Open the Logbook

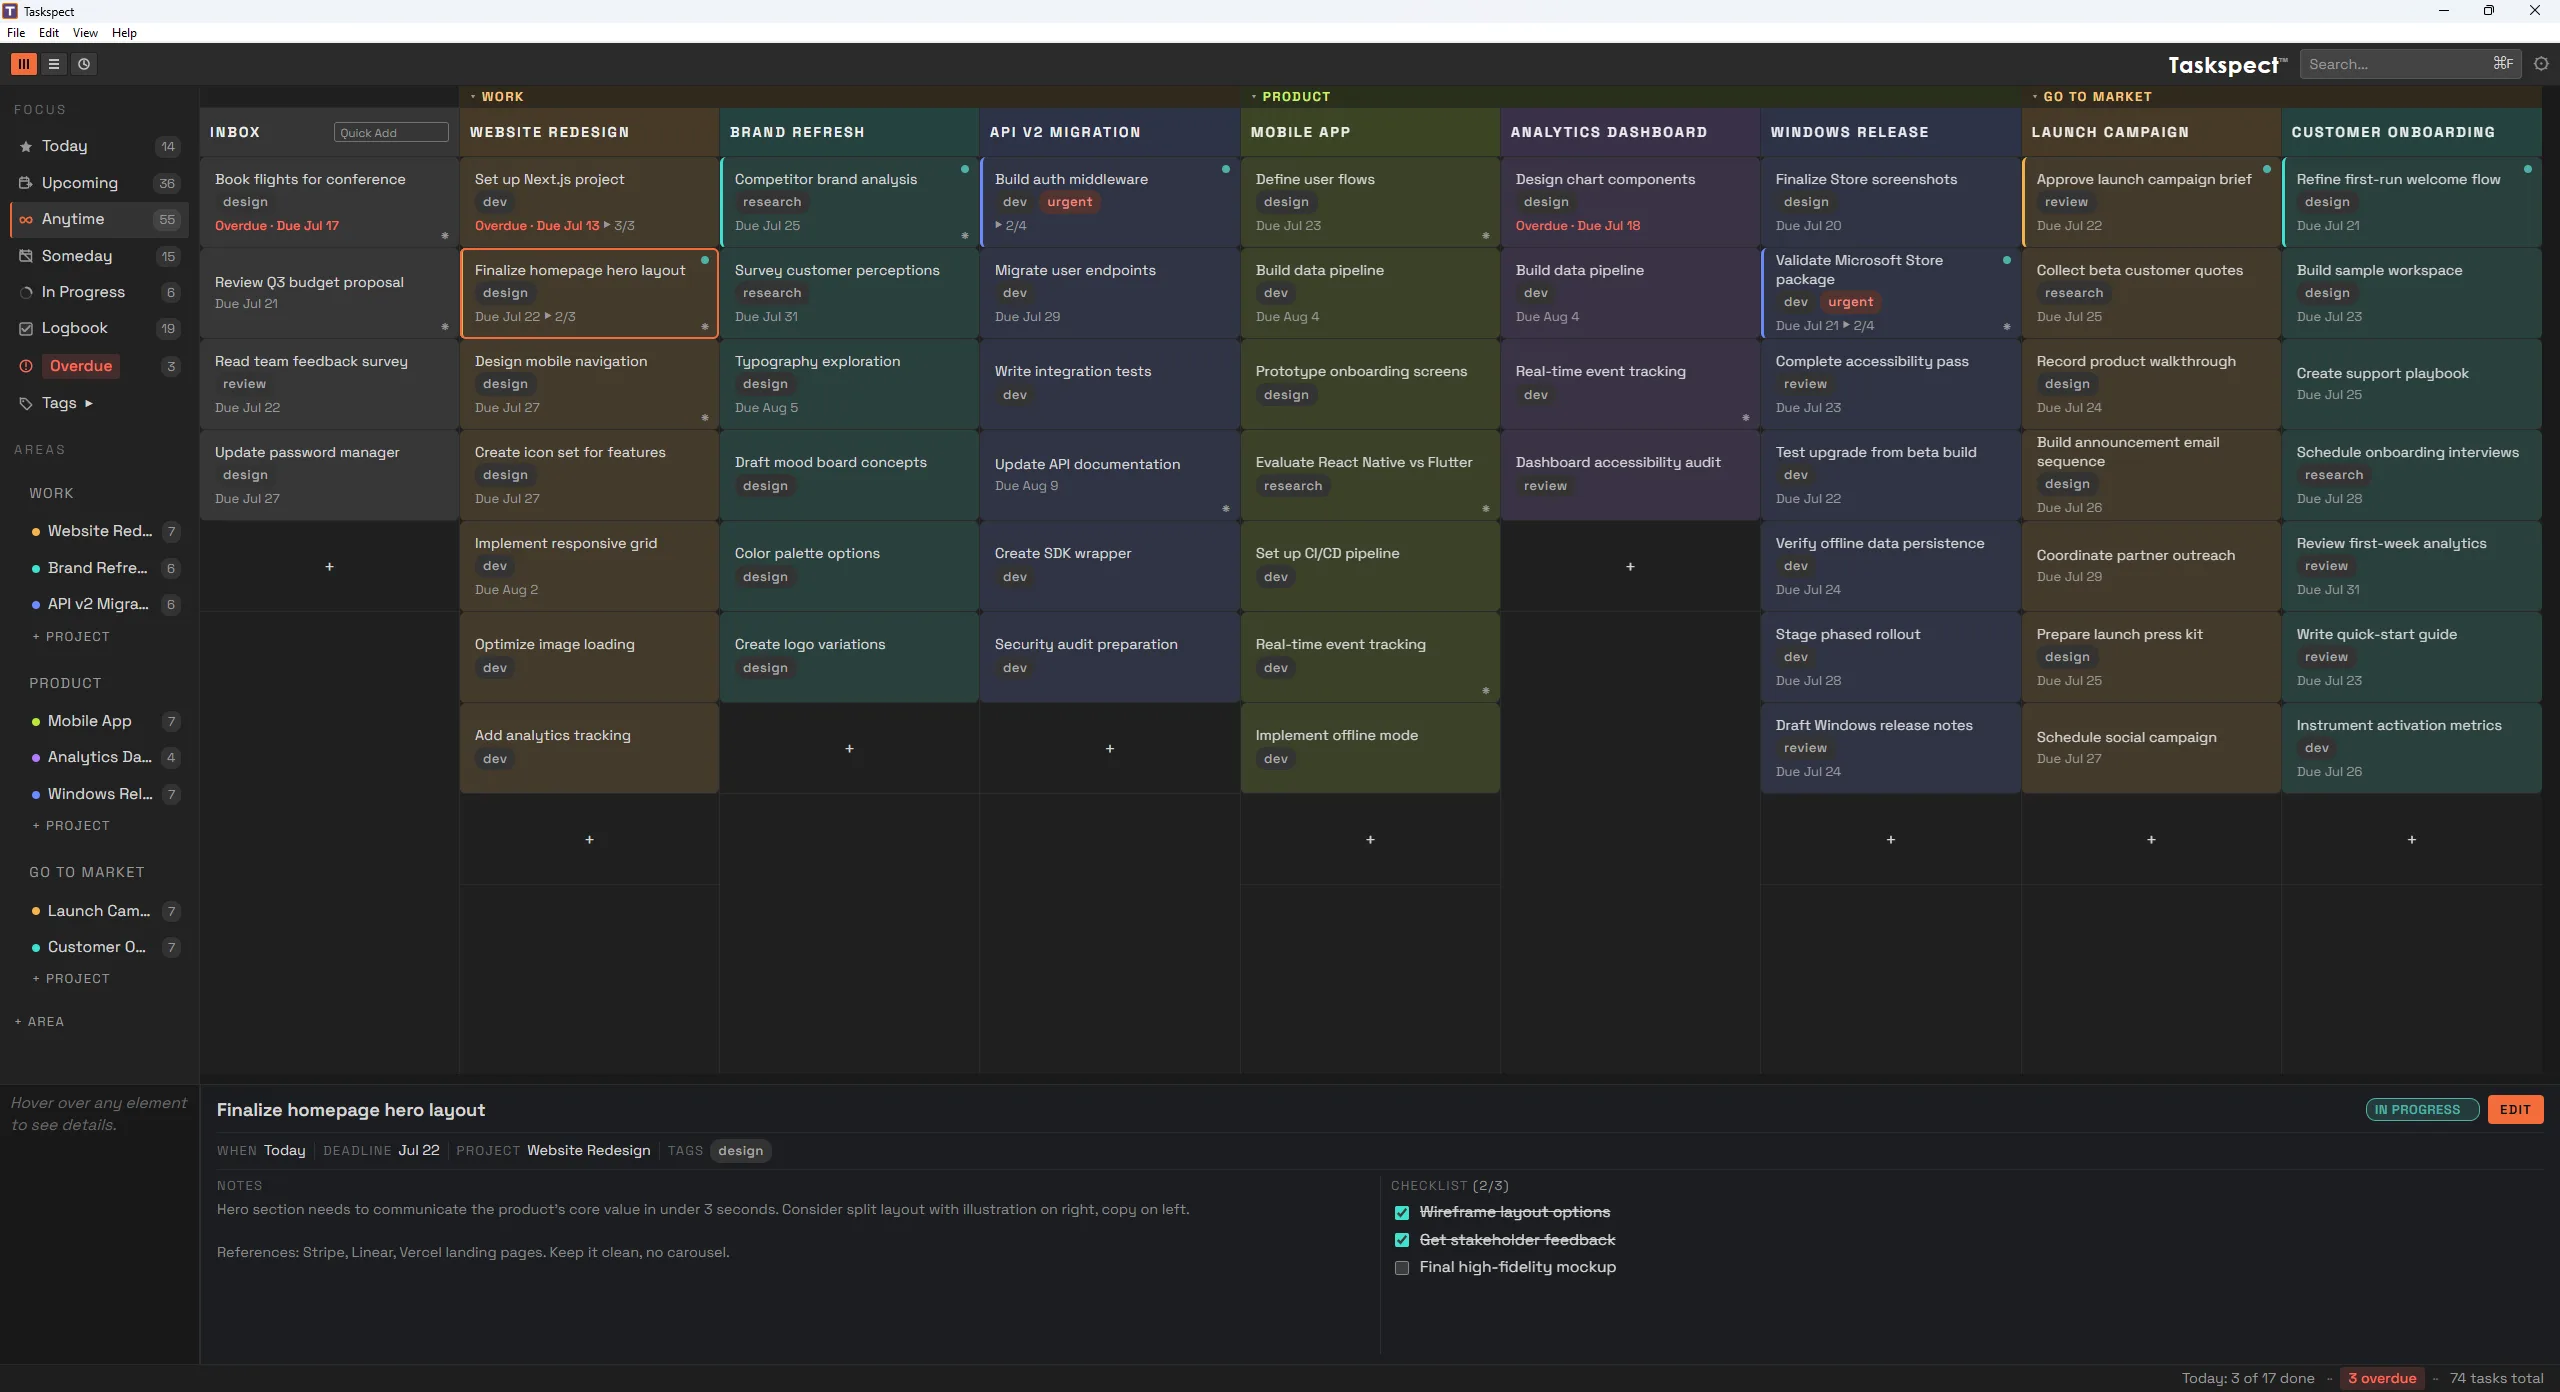99,328
